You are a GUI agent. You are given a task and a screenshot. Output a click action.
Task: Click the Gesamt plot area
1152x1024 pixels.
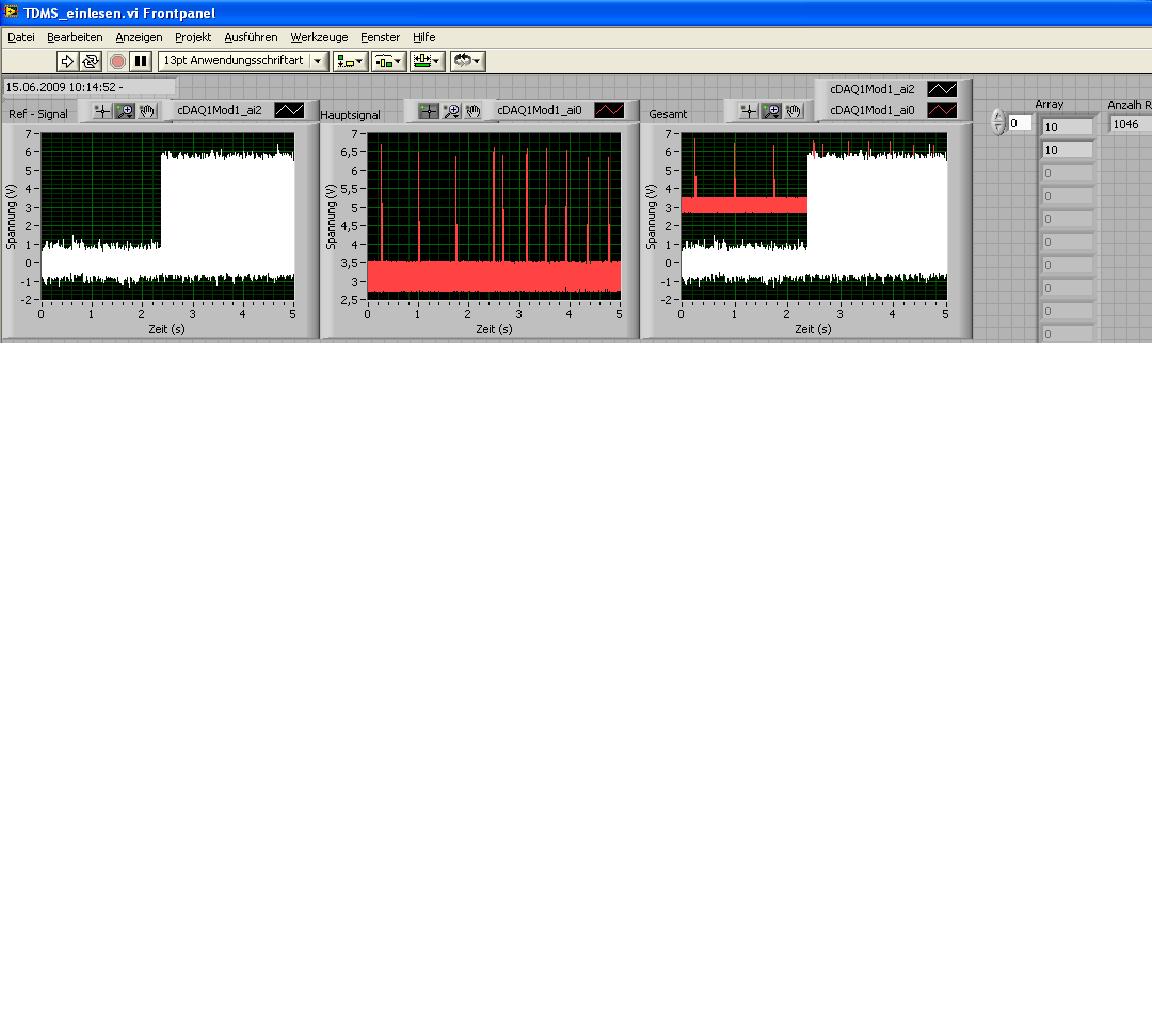tap(813, 216)
